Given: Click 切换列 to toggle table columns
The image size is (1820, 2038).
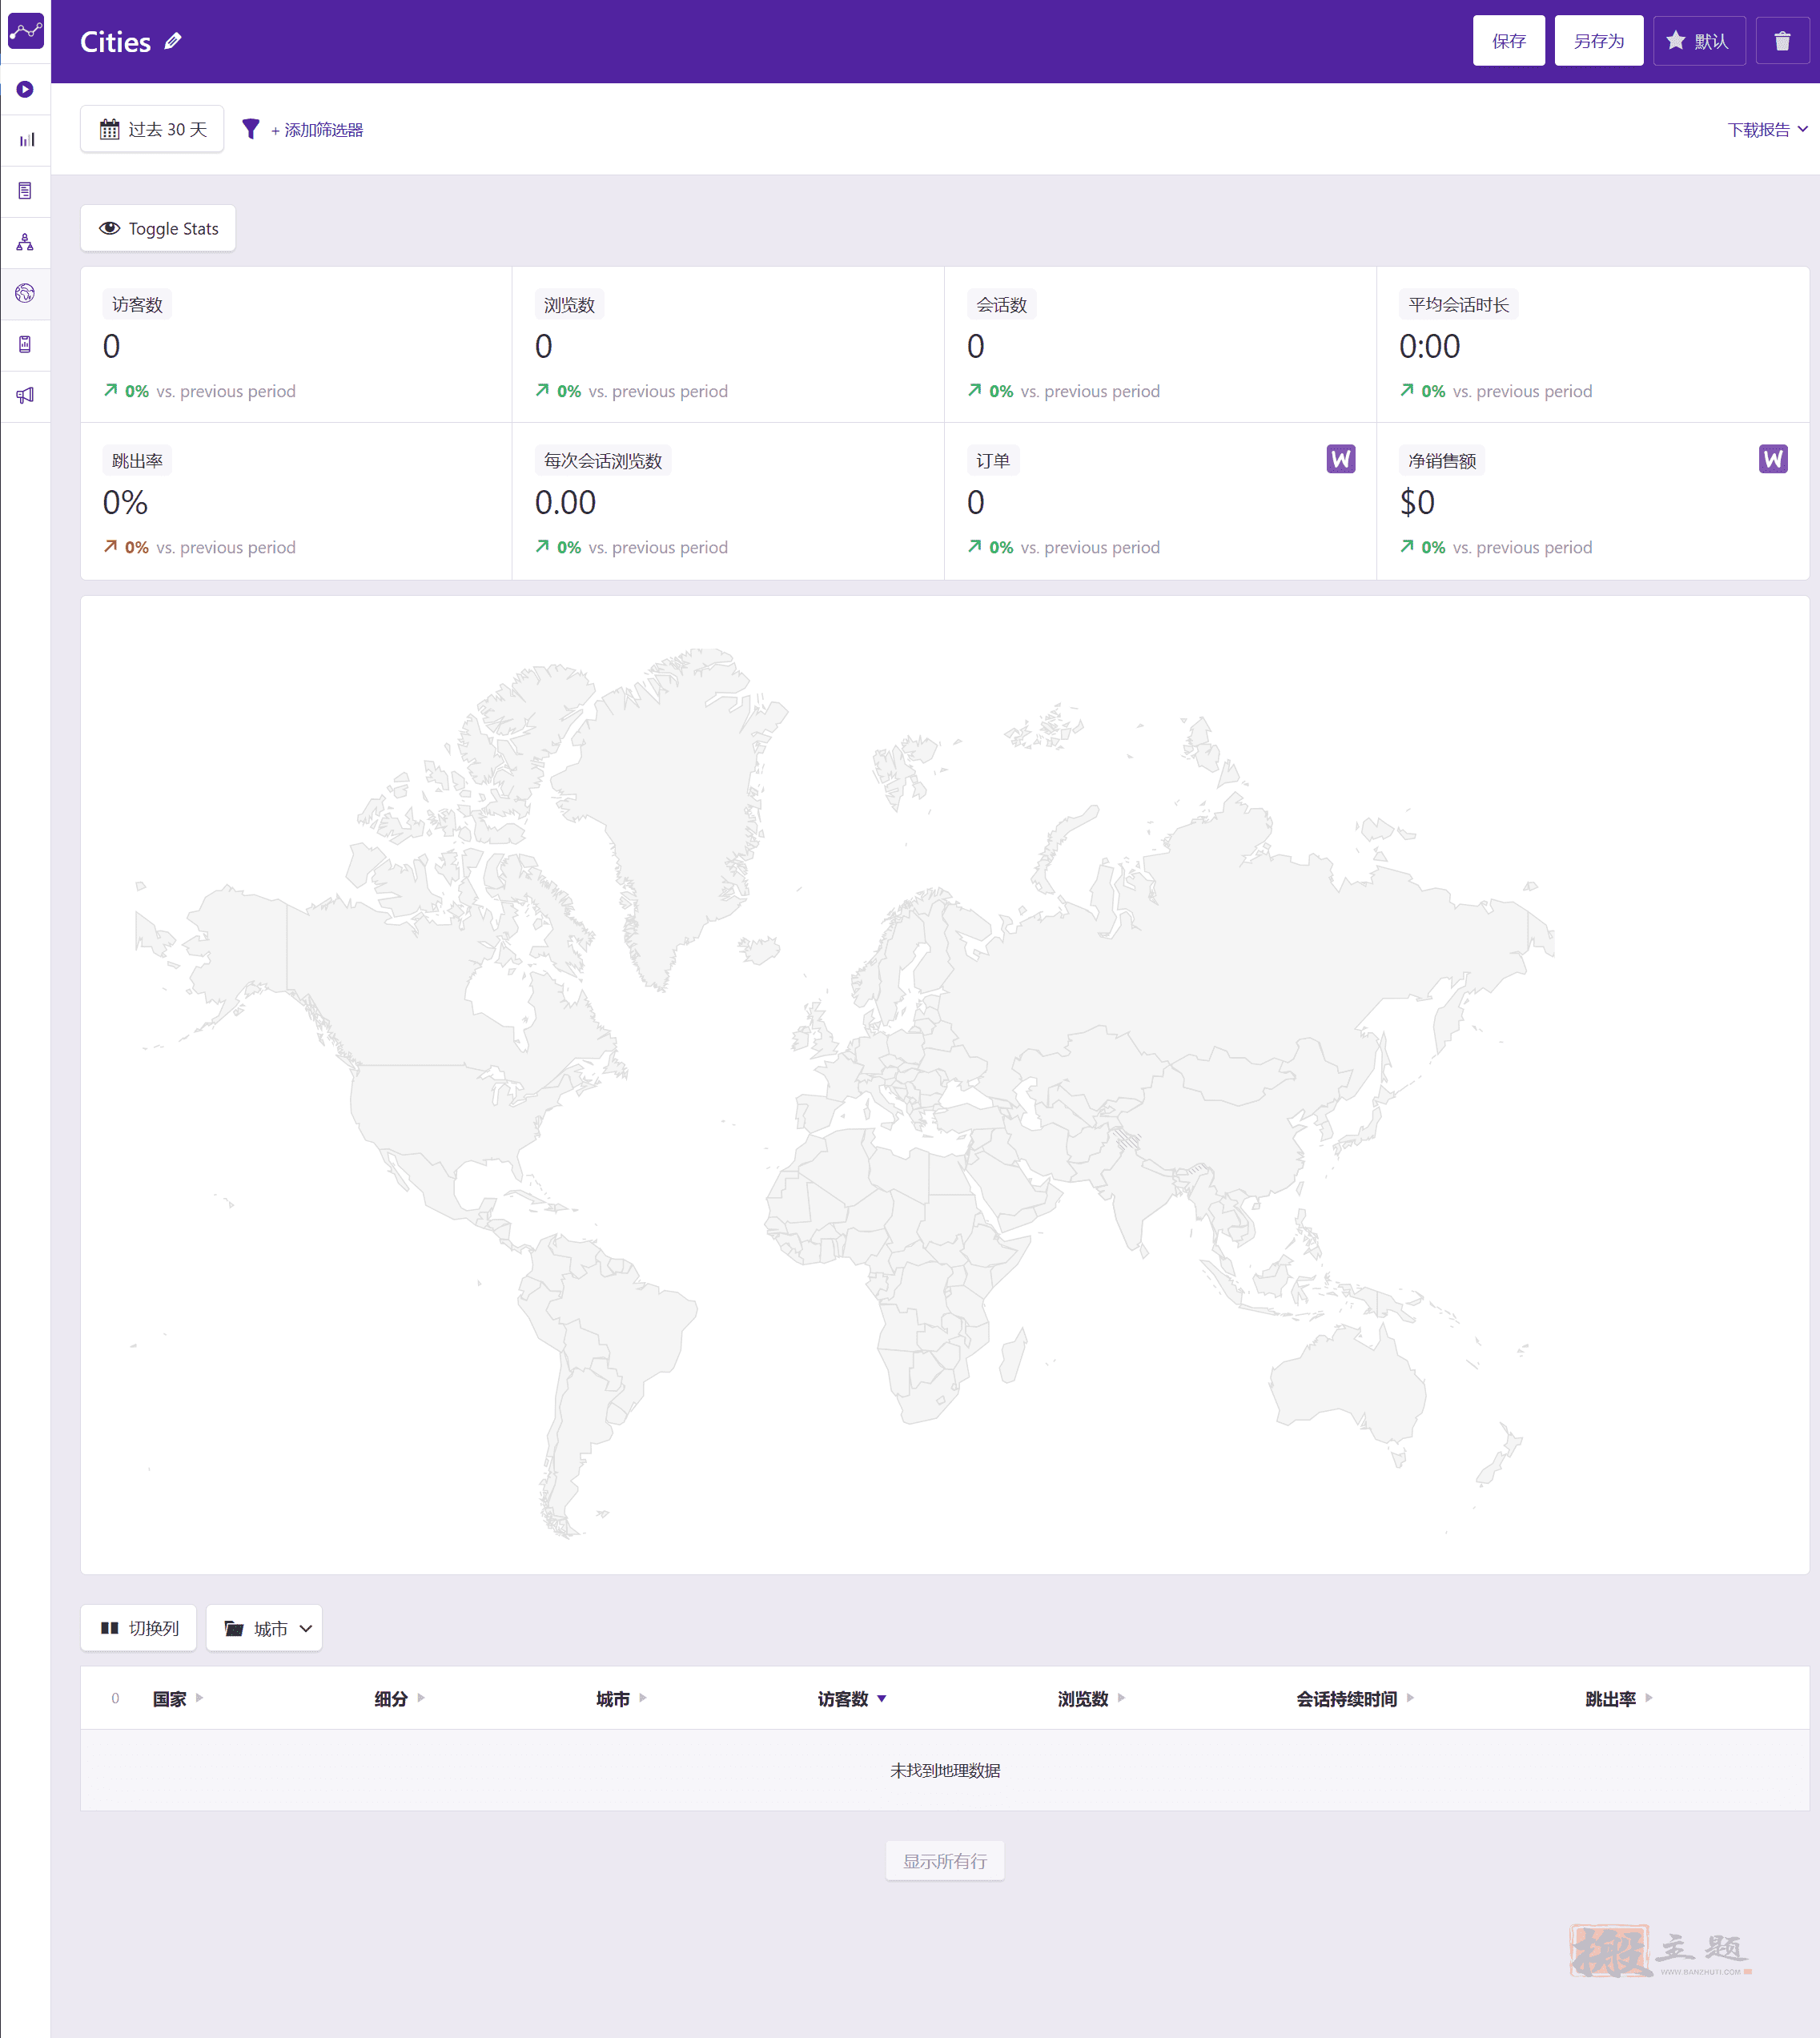Looking at the screenshot, I should pyautogui.click(x=139, y=1628).
